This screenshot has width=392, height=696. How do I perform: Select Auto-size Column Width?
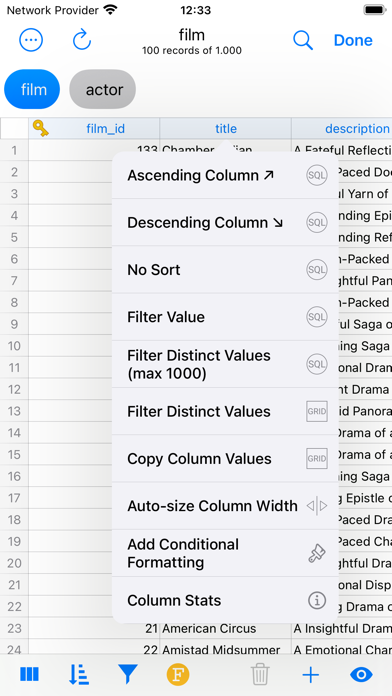click(x=225, y=506)
